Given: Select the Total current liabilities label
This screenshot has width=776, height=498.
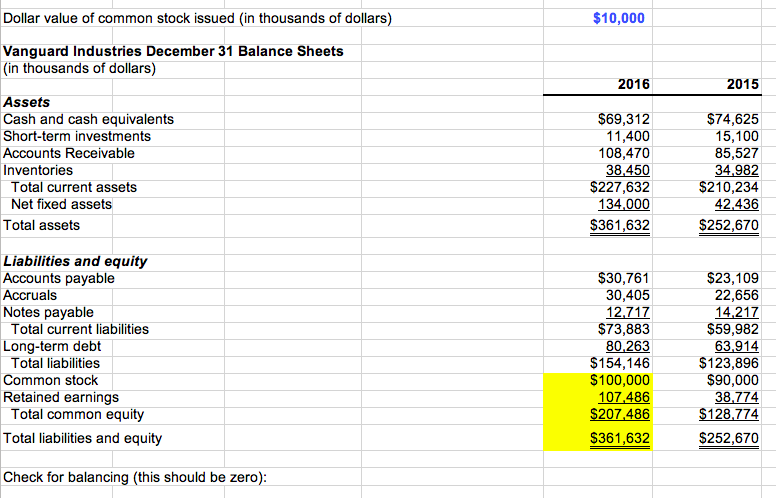Looking at the screenshot, I should click(80, 329).
